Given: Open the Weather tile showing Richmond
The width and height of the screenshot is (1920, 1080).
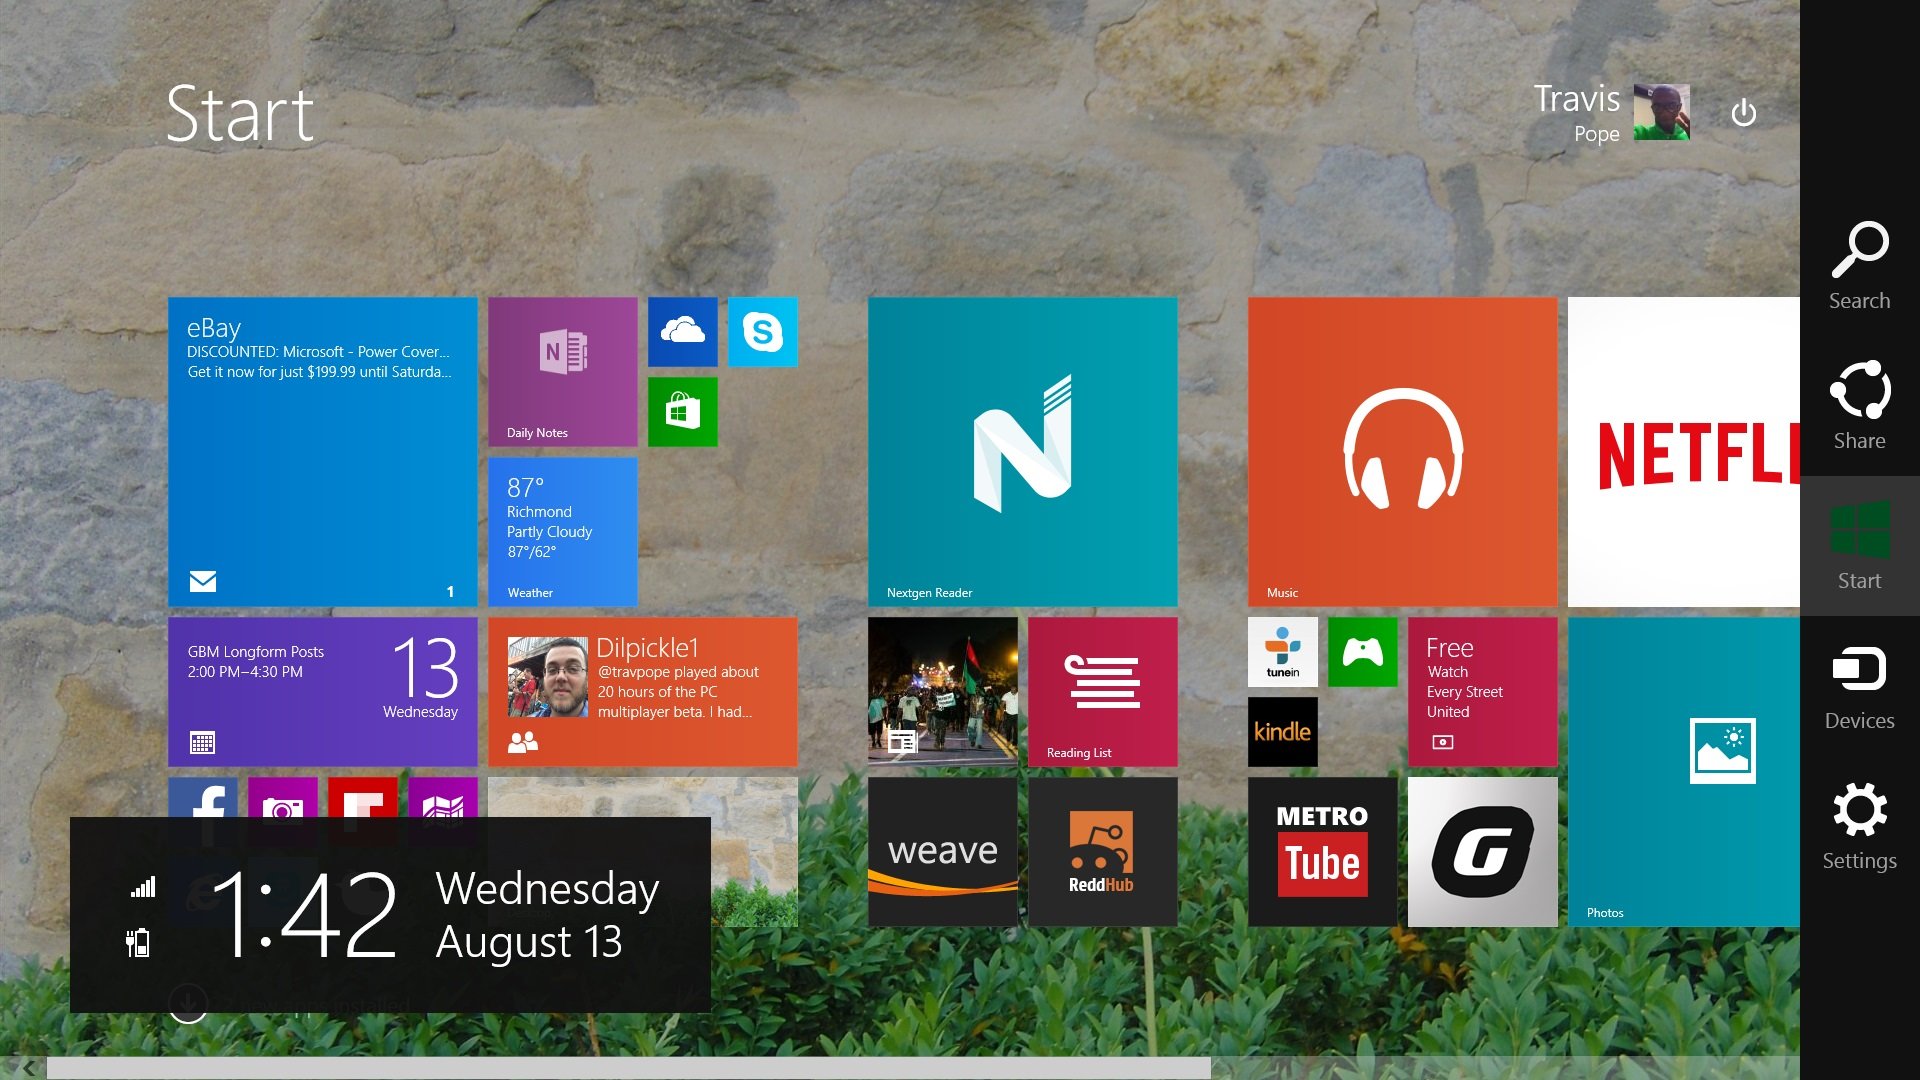Looking at the screenshot, I should [x=563, y=532].
